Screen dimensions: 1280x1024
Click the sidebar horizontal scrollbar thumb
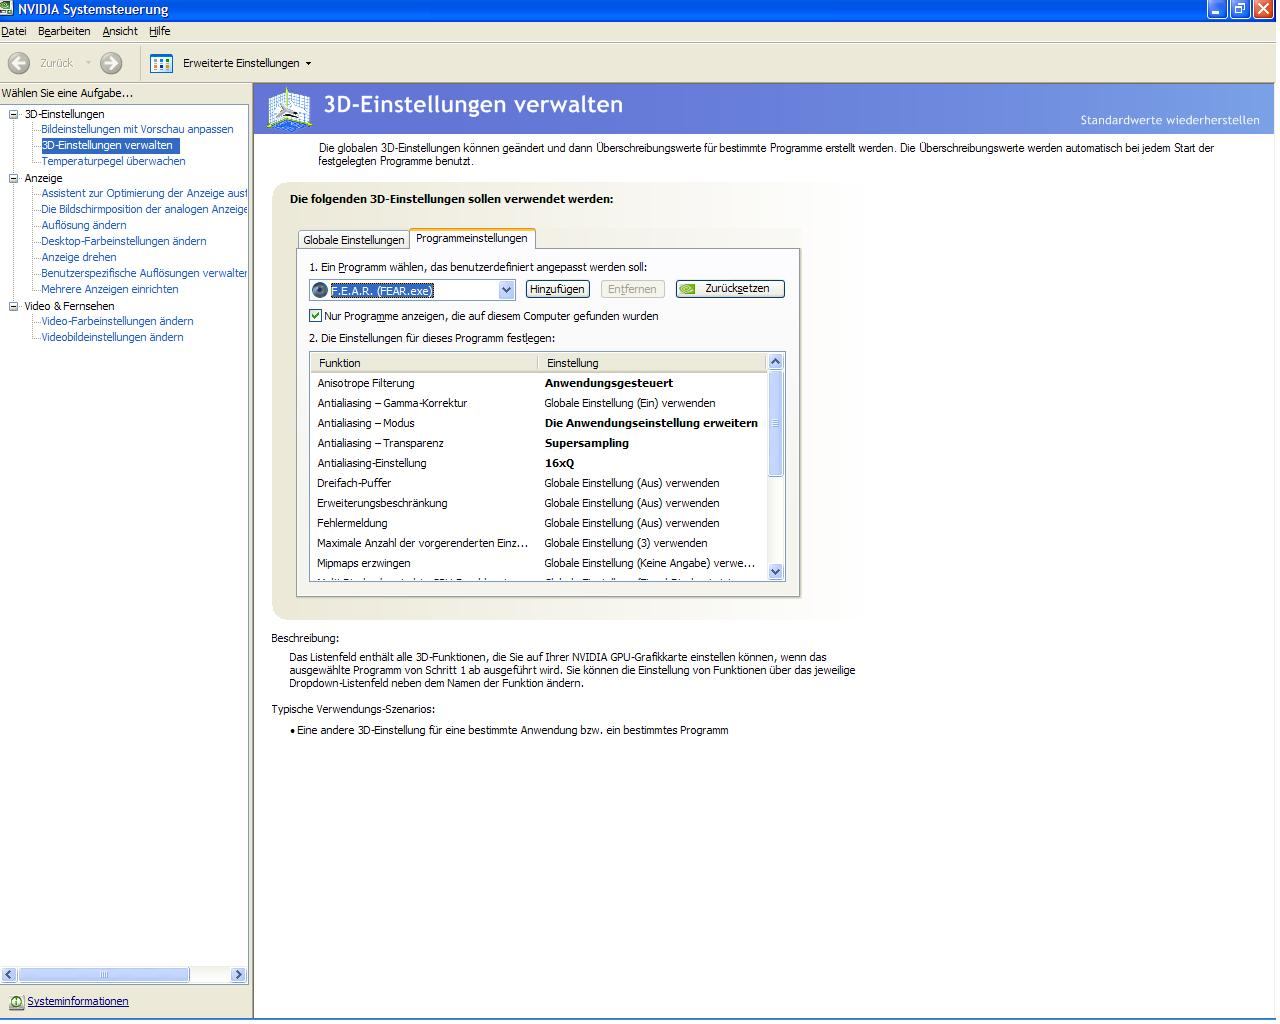[x=104, y=974]
